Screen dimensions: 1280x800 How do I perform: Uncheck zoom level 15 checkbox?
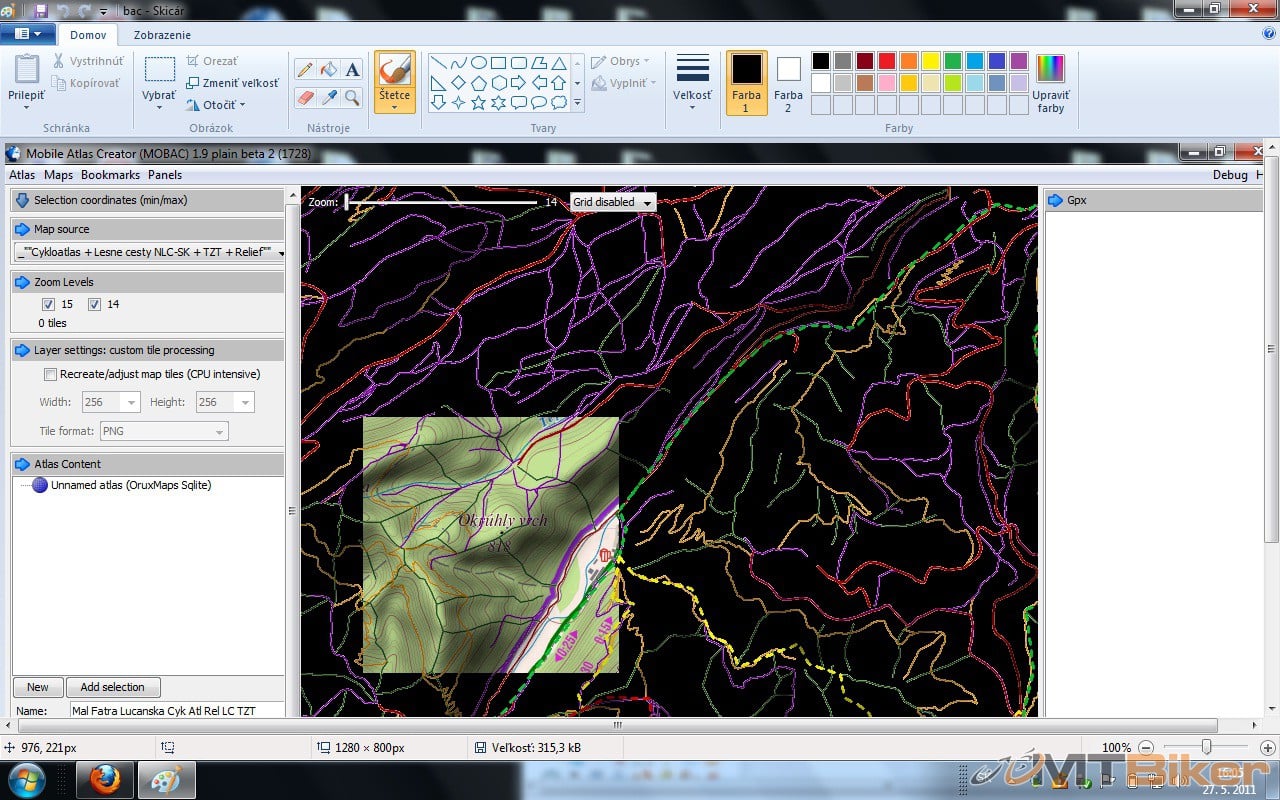(48, 304)
